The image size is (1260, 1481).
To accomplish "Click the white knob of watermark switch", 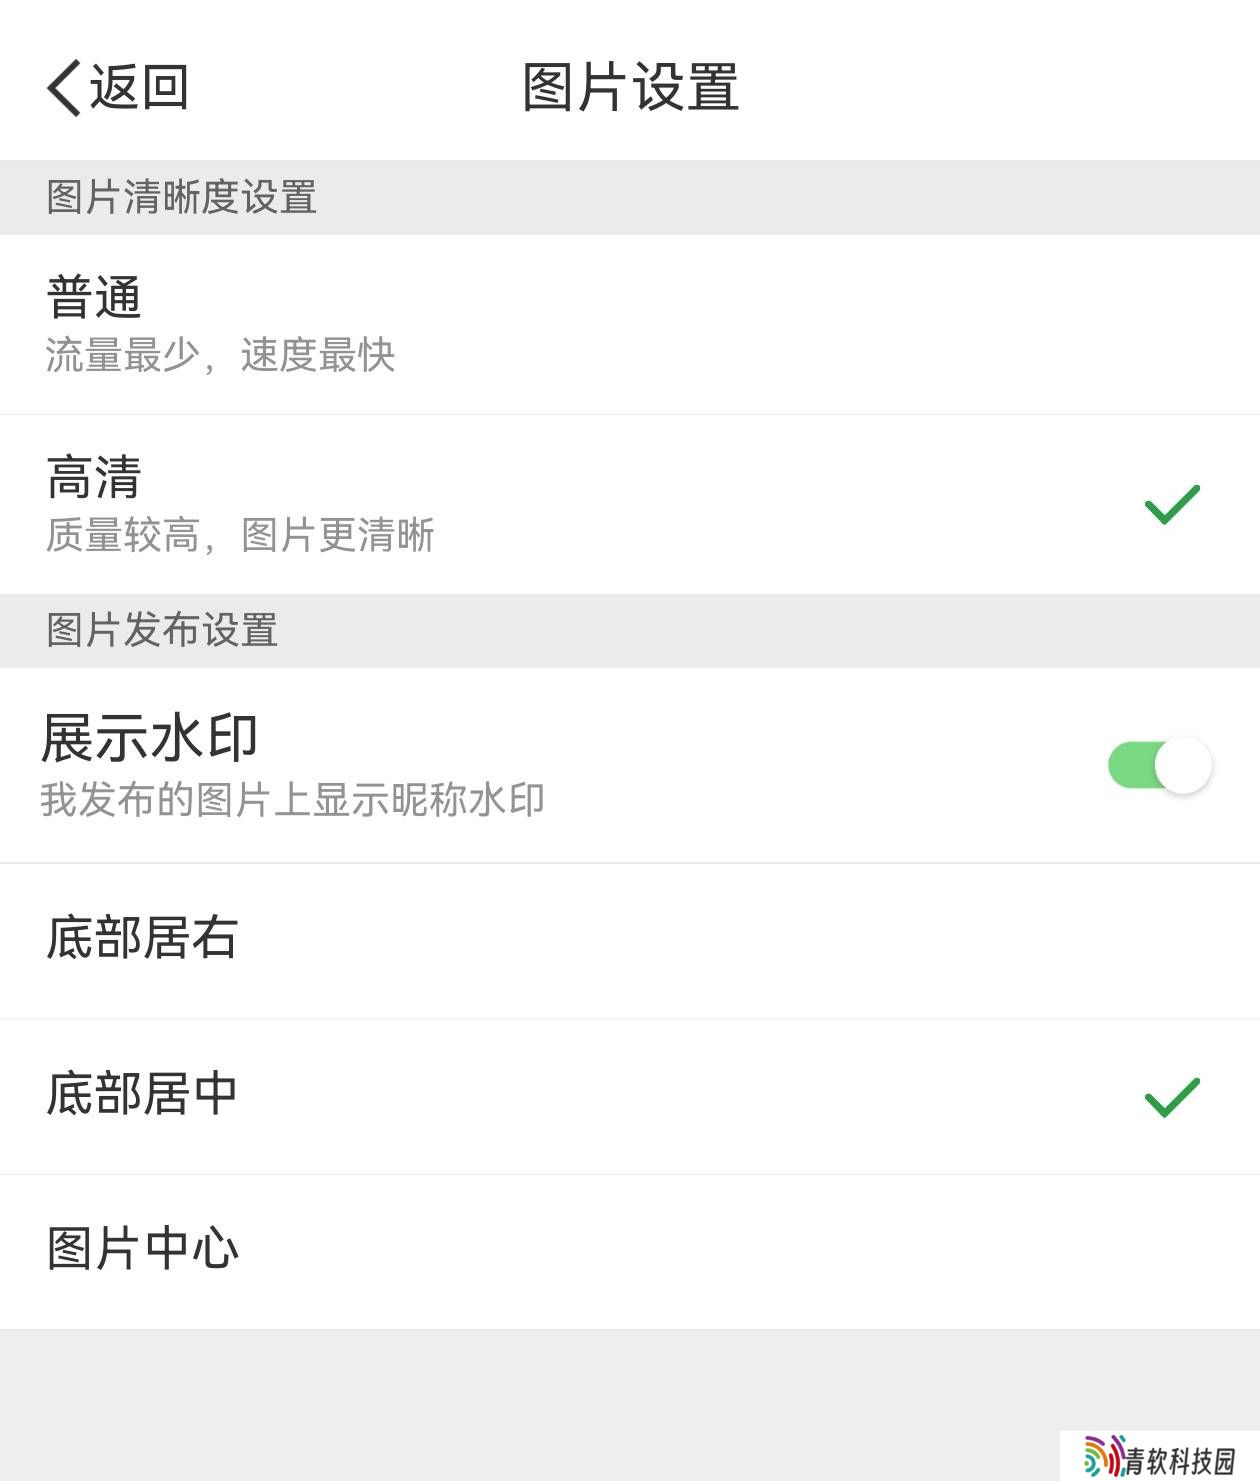I will [x=1184, y=765].
